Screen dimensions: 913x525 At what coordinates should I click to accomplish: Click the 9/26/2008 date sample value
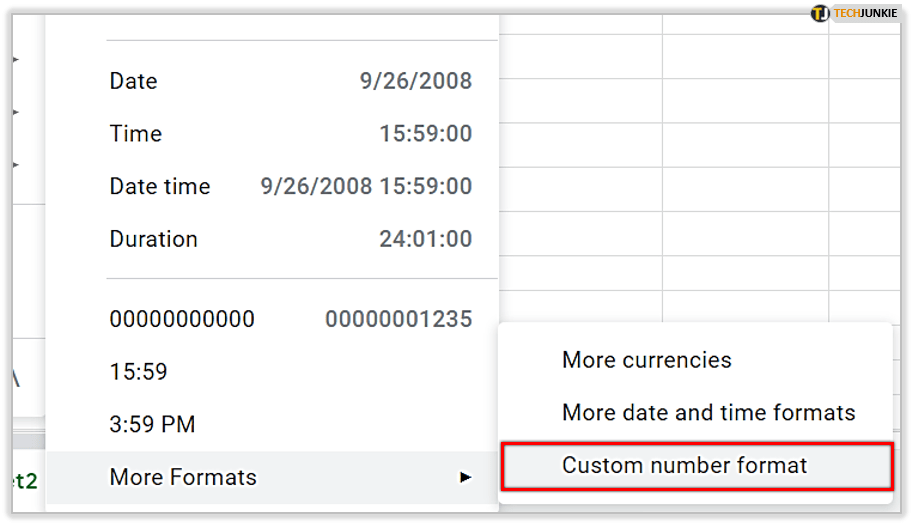pyautogui.click(x=416, y=81)
